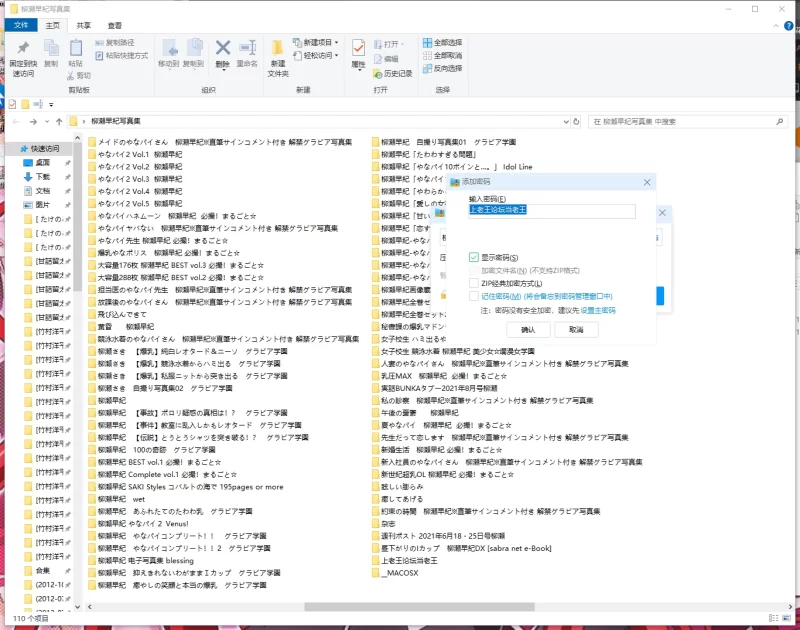
Task: Click quick access toolbar properties icon
Action: point(13,104)
